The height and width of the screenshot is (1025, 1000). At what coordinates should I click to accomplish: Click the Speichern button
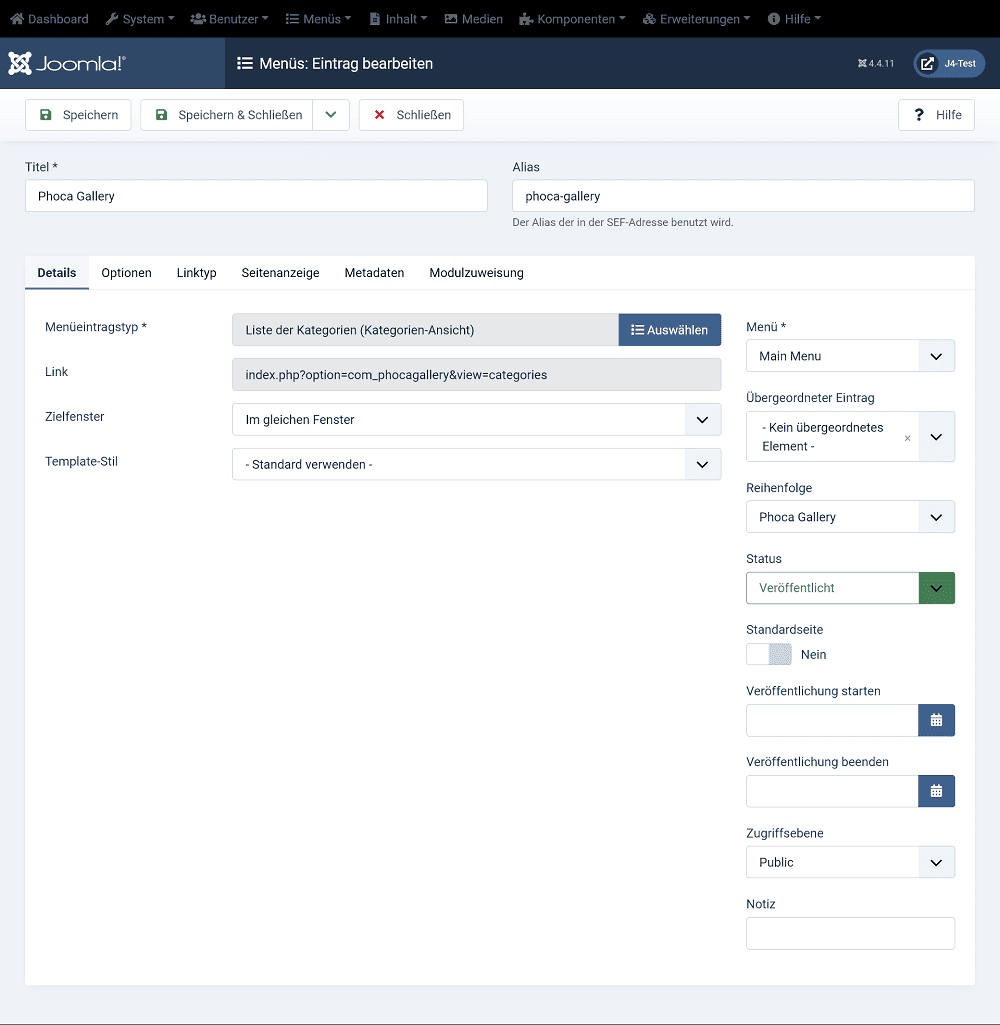coord(78,115)
